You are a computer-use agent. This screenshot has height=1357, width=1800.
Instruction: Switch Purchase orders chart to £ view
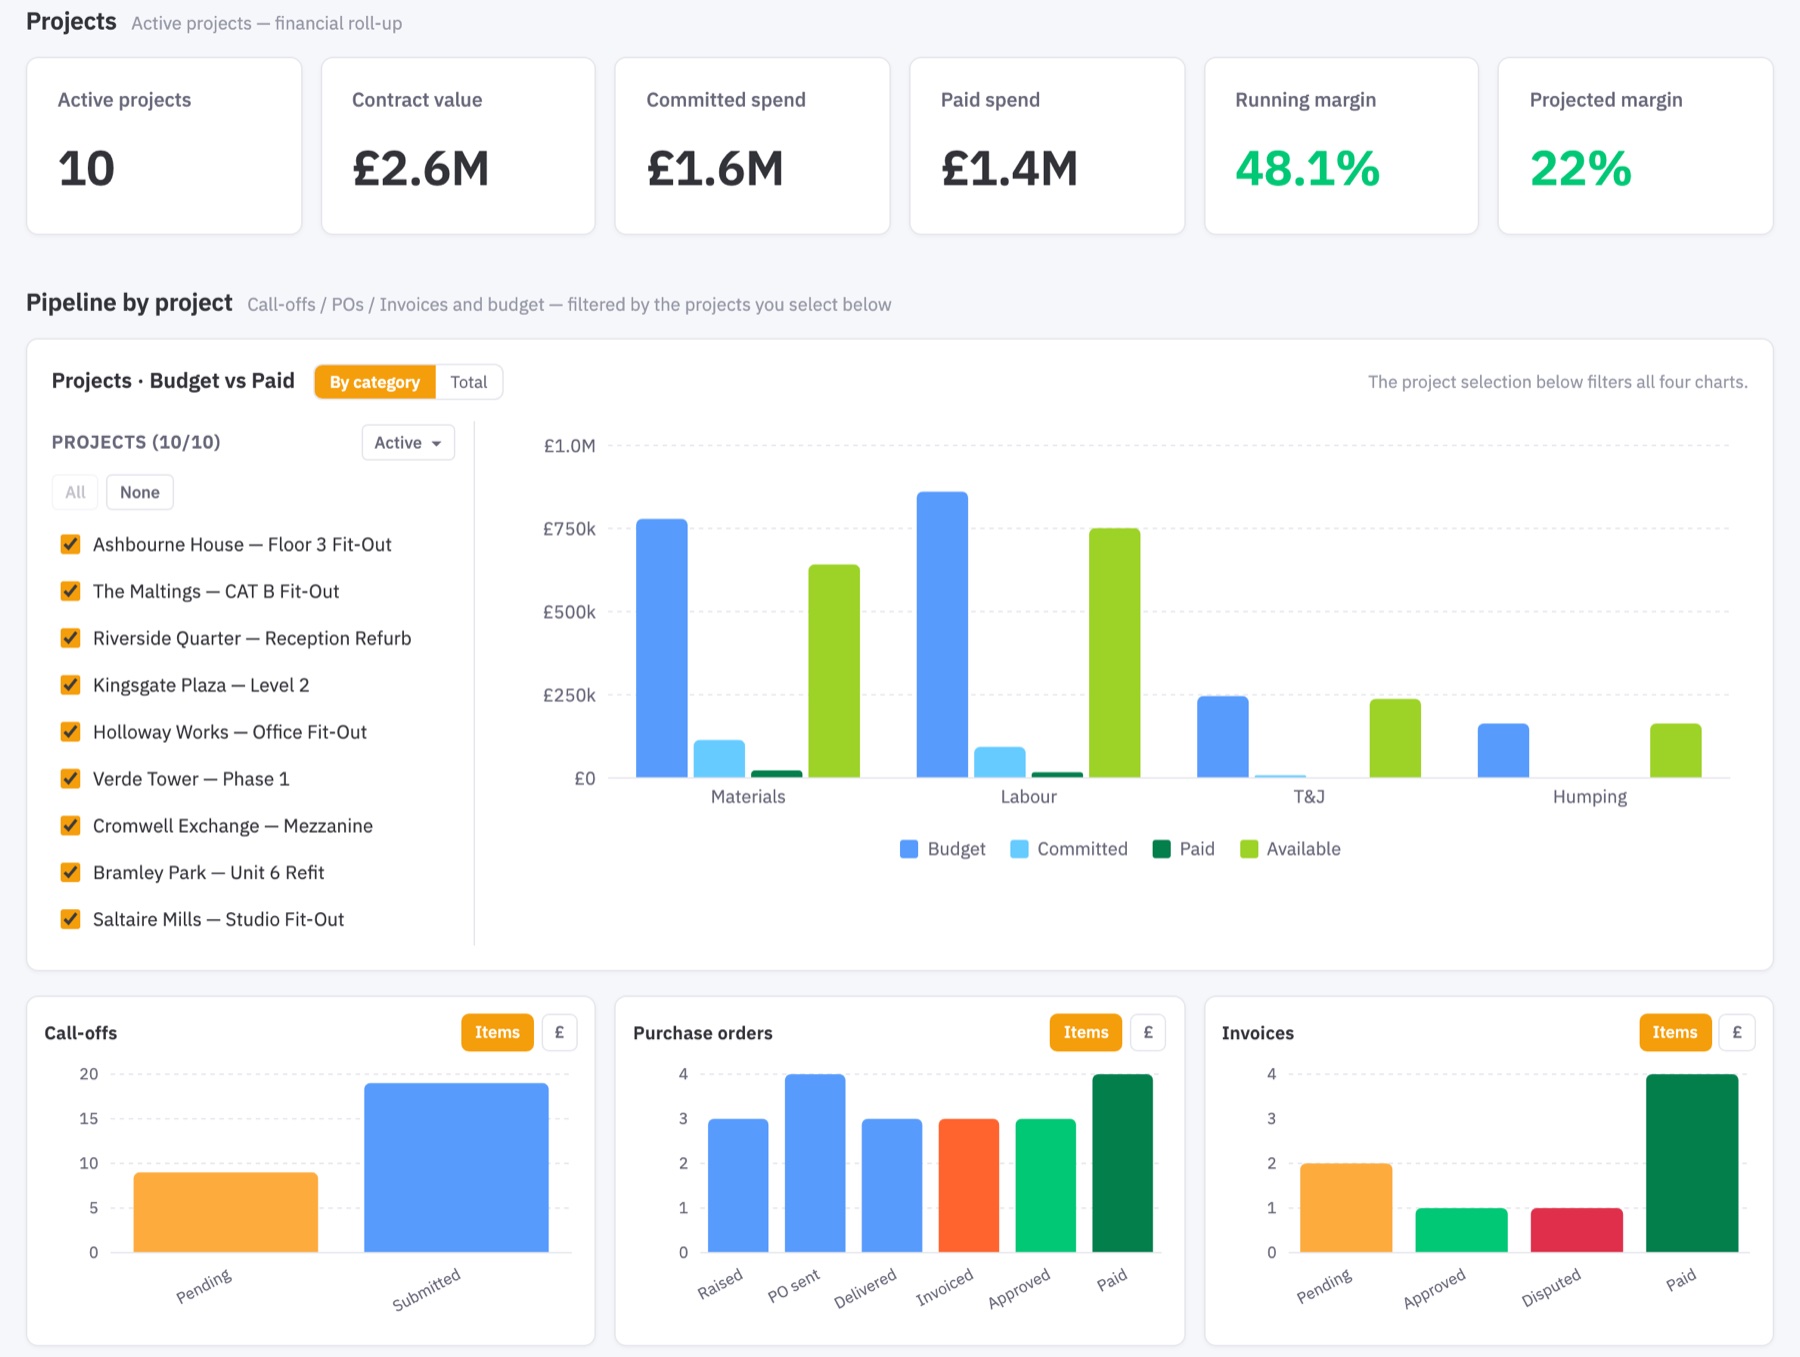pos(1148,1032)
